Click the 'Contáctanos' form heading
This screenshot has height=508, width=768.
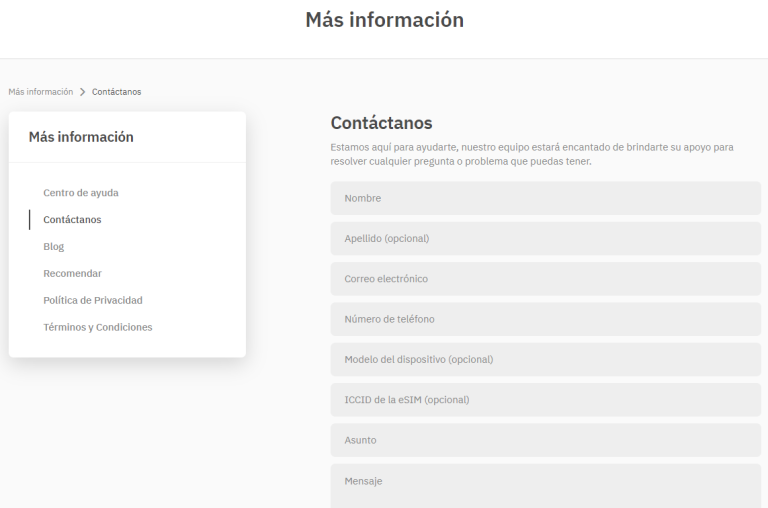click(381, 123)
